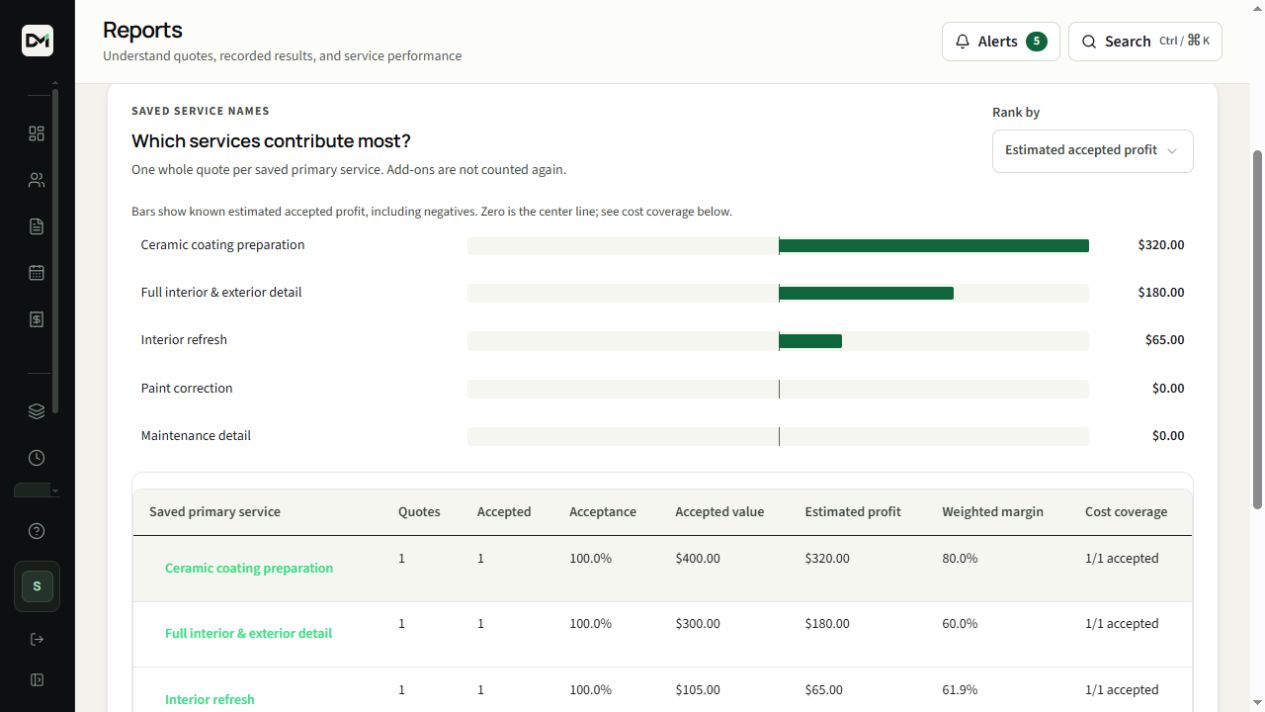Click the page vertical scrollbar
The height and width of the screenshot is (712, 1265).
coord(1257,330)
